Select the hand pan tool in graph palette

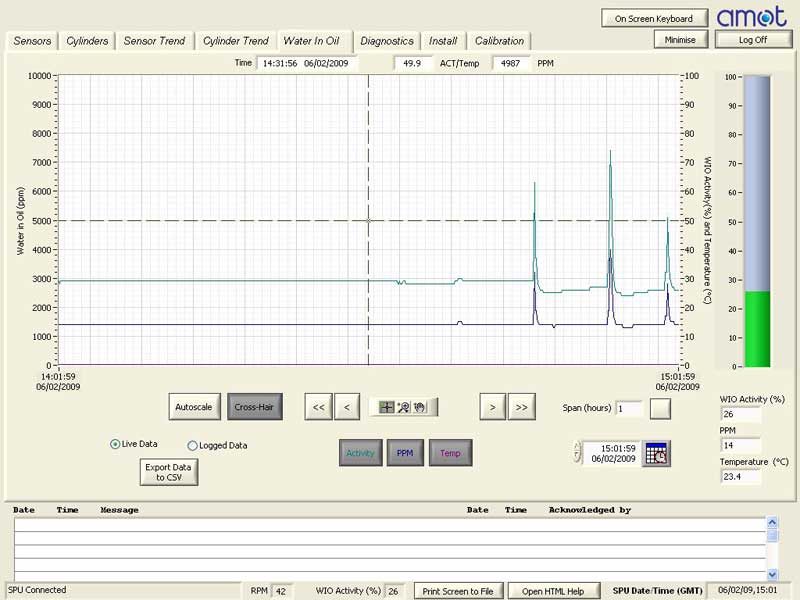click(420, 407)
